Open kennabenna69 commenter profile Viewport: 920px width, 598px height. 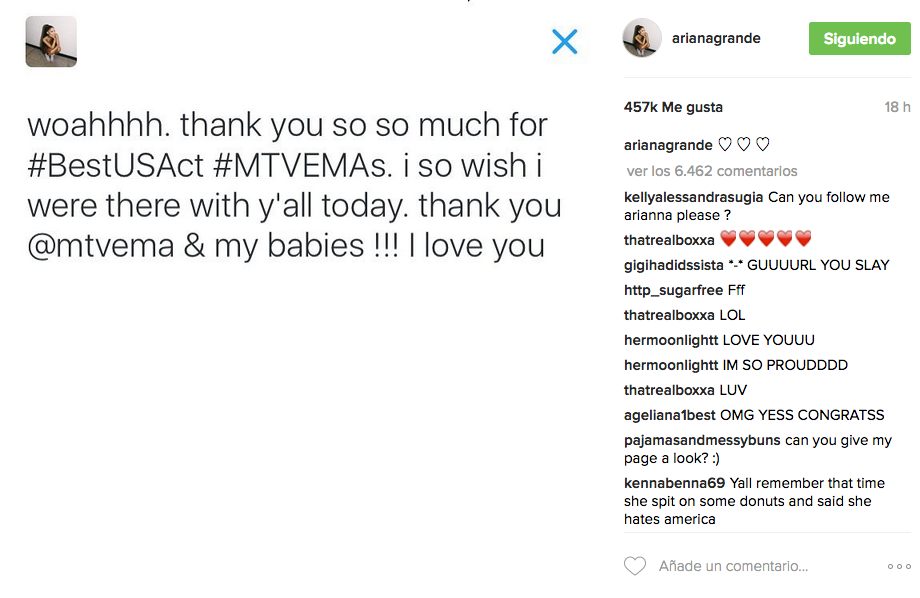[x=674, y=483]
